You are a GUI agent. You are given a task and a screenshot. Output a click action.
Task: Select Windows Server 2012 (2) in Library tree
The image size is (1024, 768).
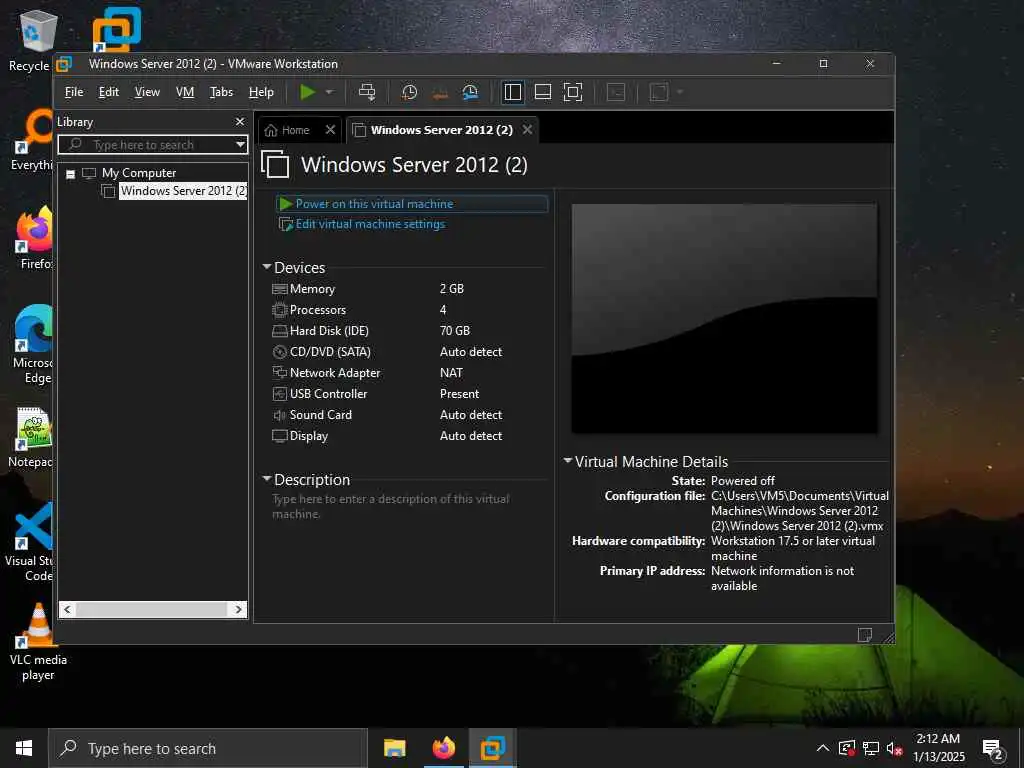pyautogui.click(x=183, y=191)
